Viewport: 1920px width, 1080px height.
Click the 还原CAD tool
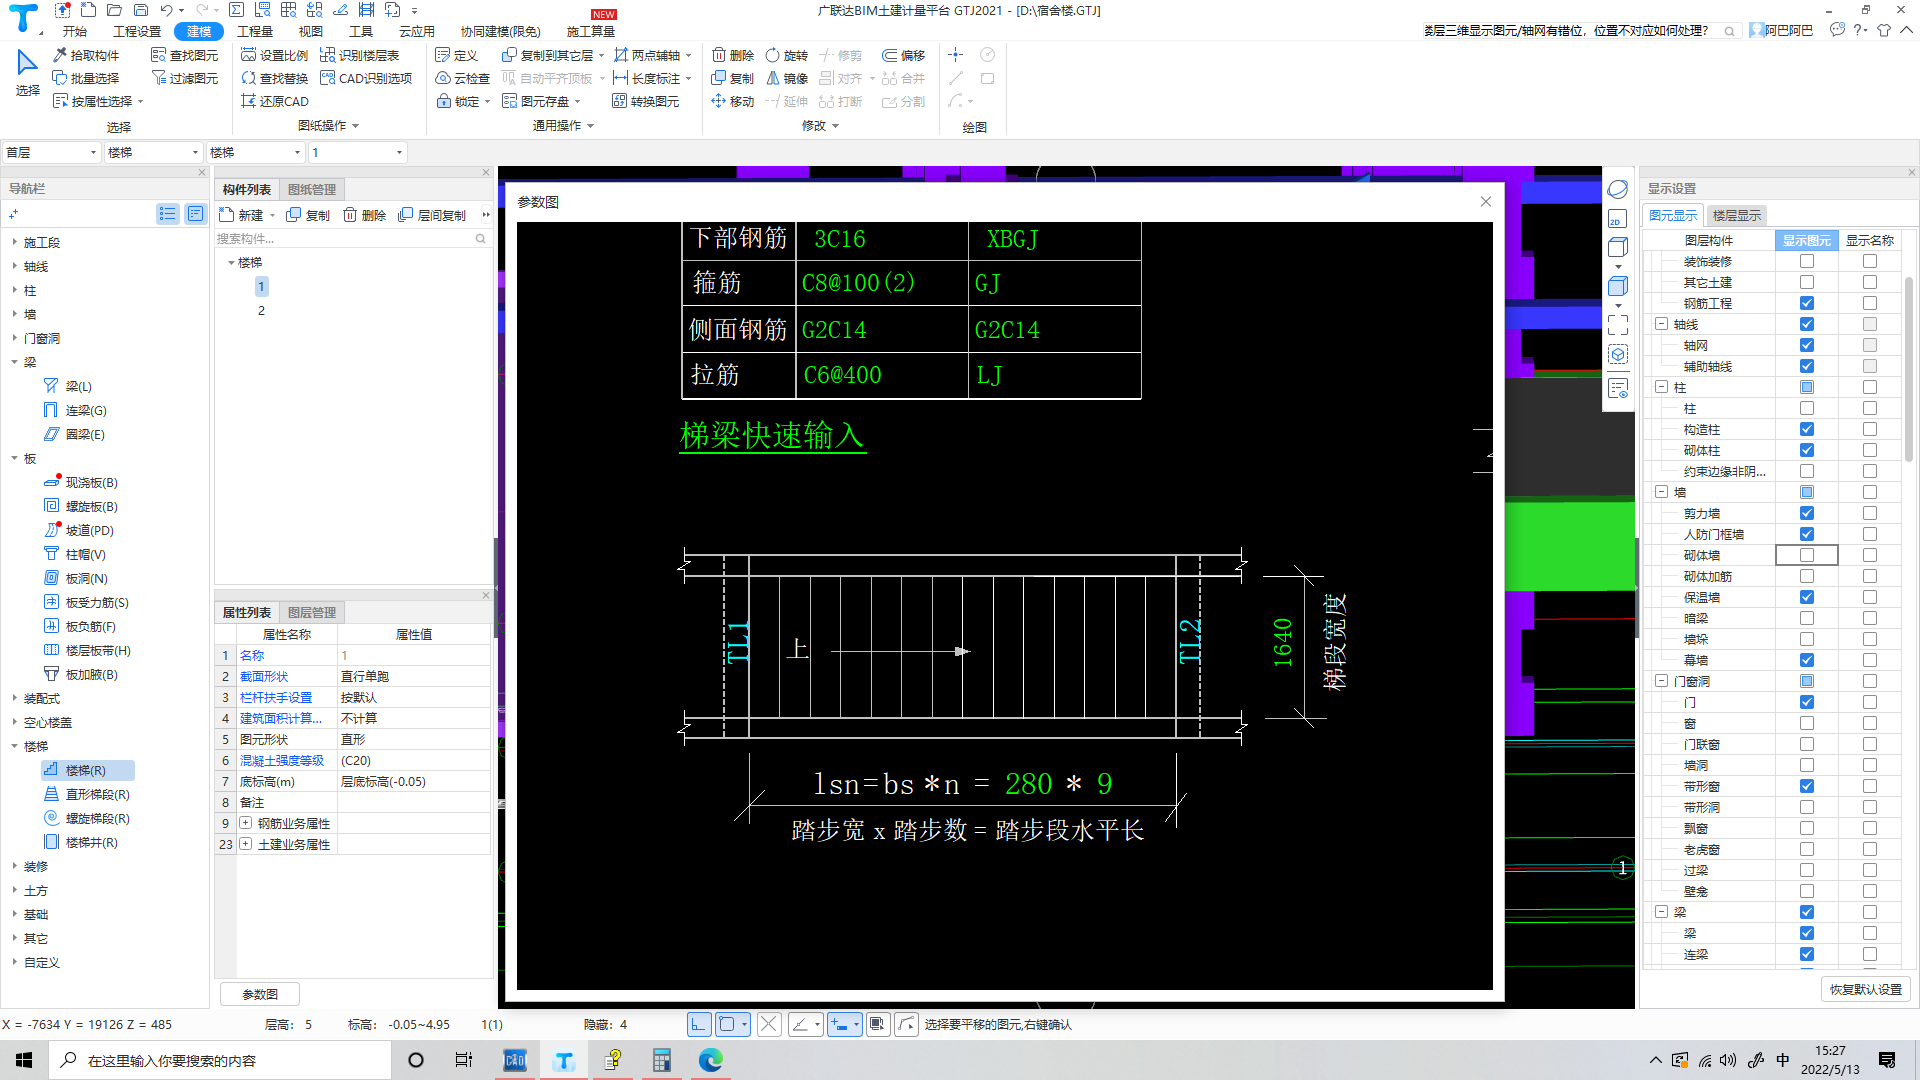(275, 101)
